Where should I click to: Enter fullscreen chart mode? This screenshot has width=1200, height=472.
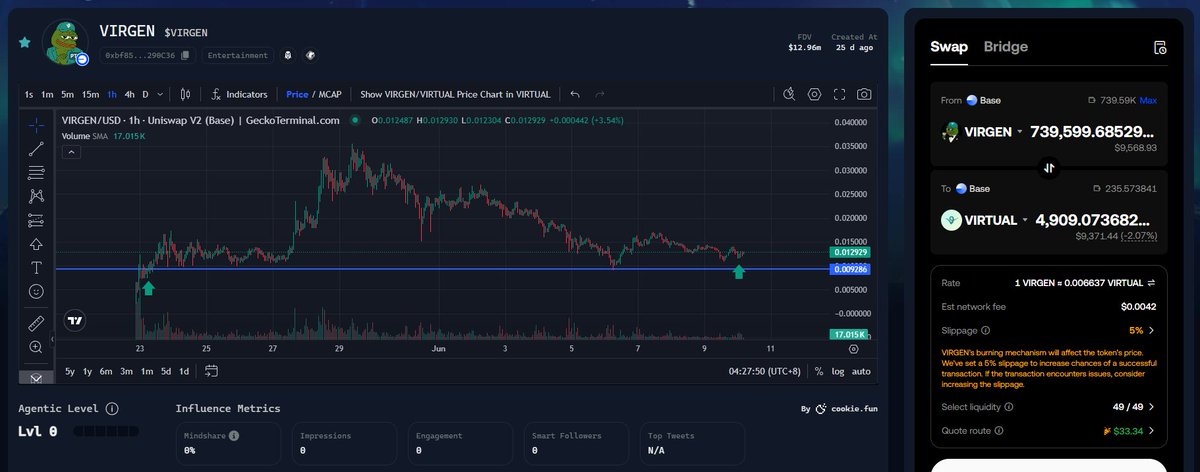839,94
